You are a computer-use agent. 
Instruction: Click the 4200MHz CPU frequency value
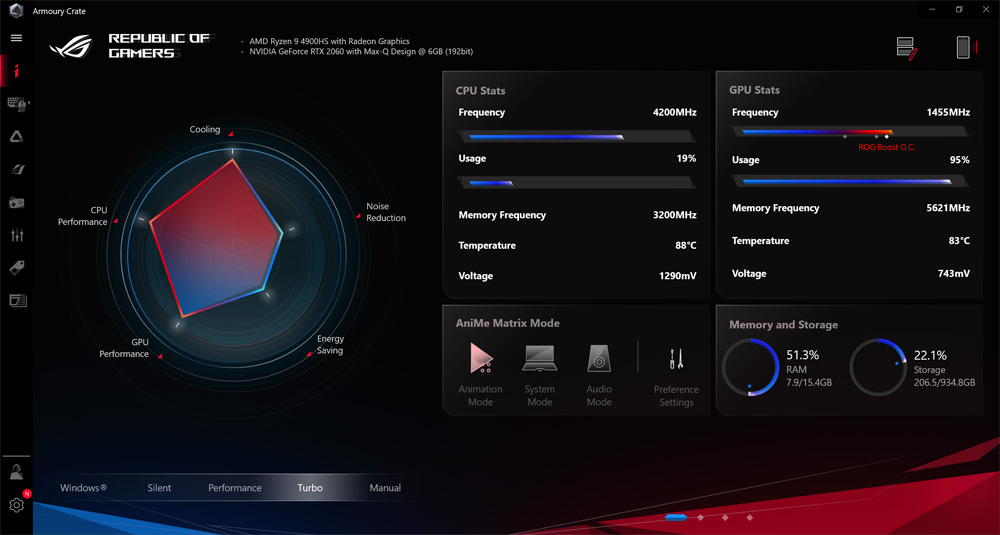click(675, 112)
